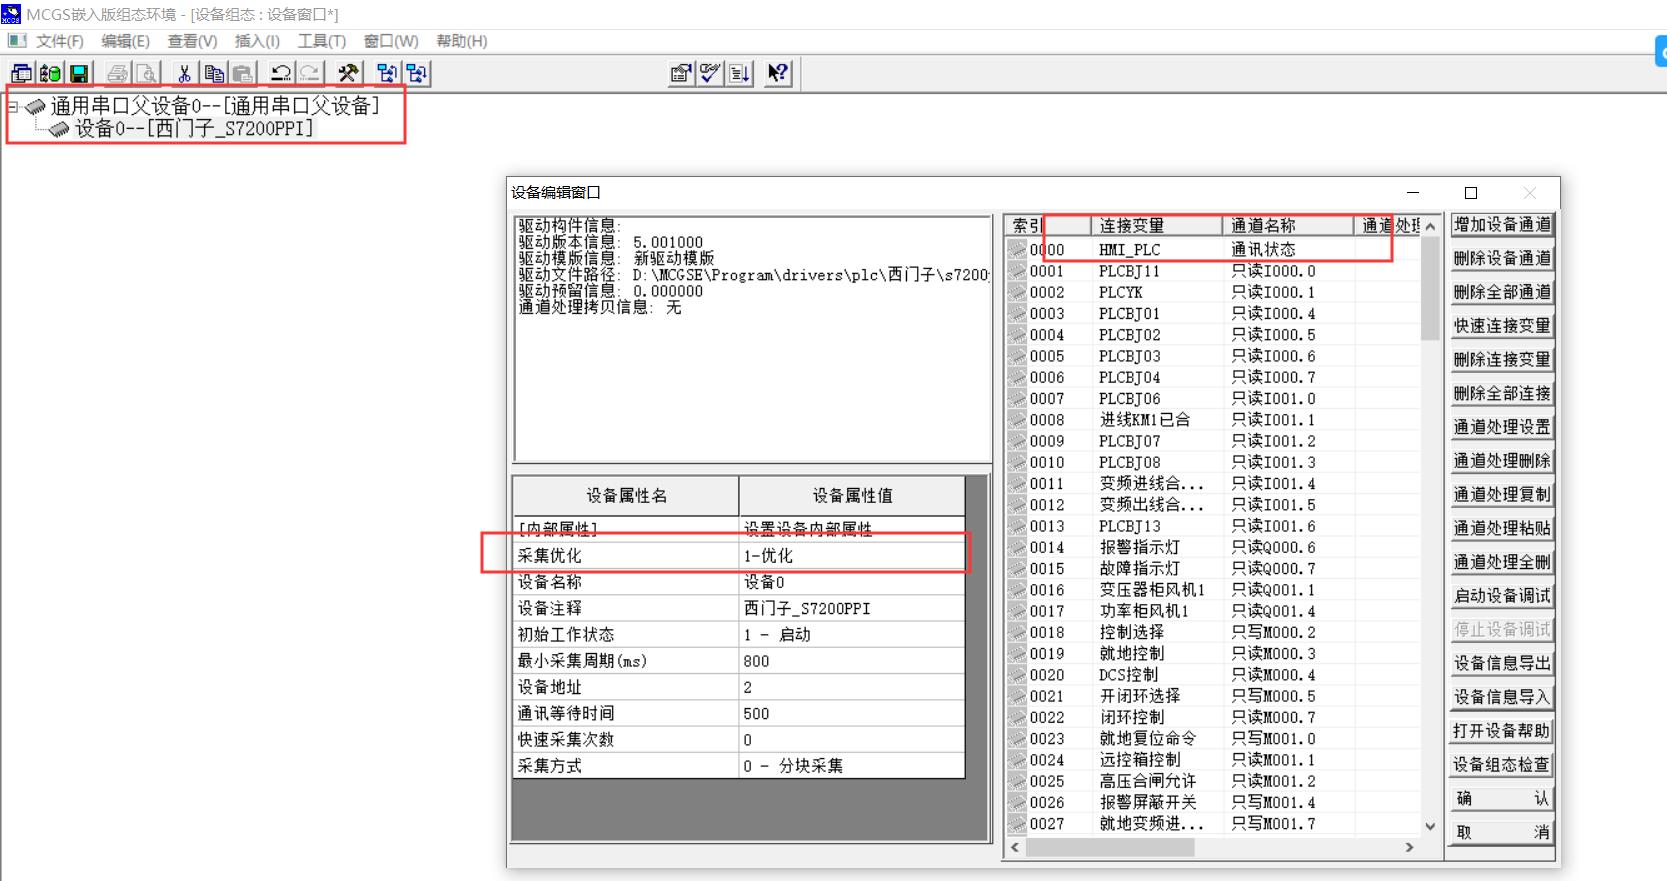Save project with the floppy disk icon
This screenshot has height=881, width=1667.
(79, 73)
